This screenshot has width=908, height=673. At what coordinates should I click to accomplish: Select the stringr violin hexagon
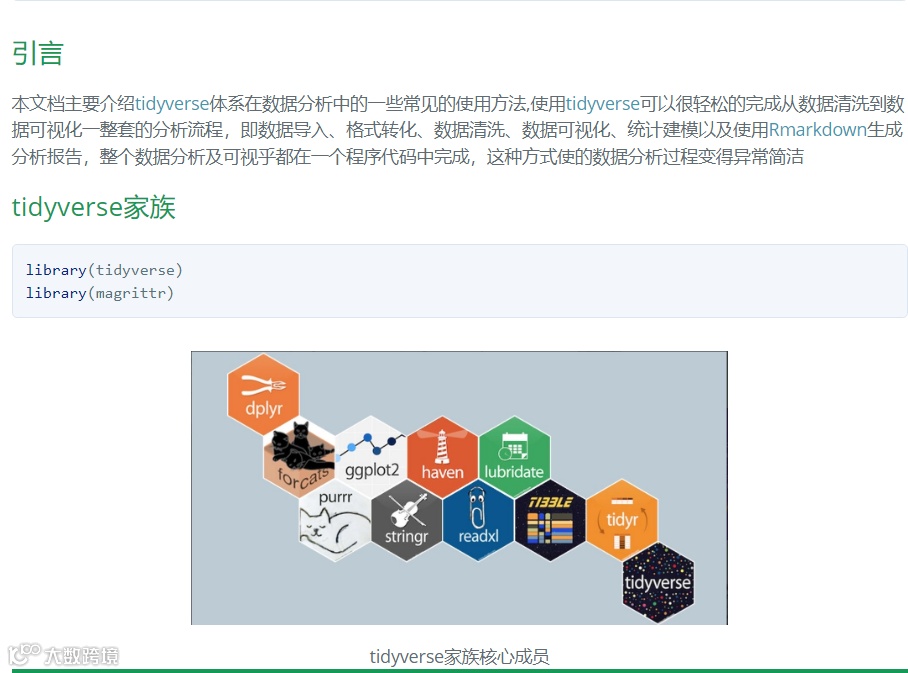pyautogui.click(x=407, y=521)
